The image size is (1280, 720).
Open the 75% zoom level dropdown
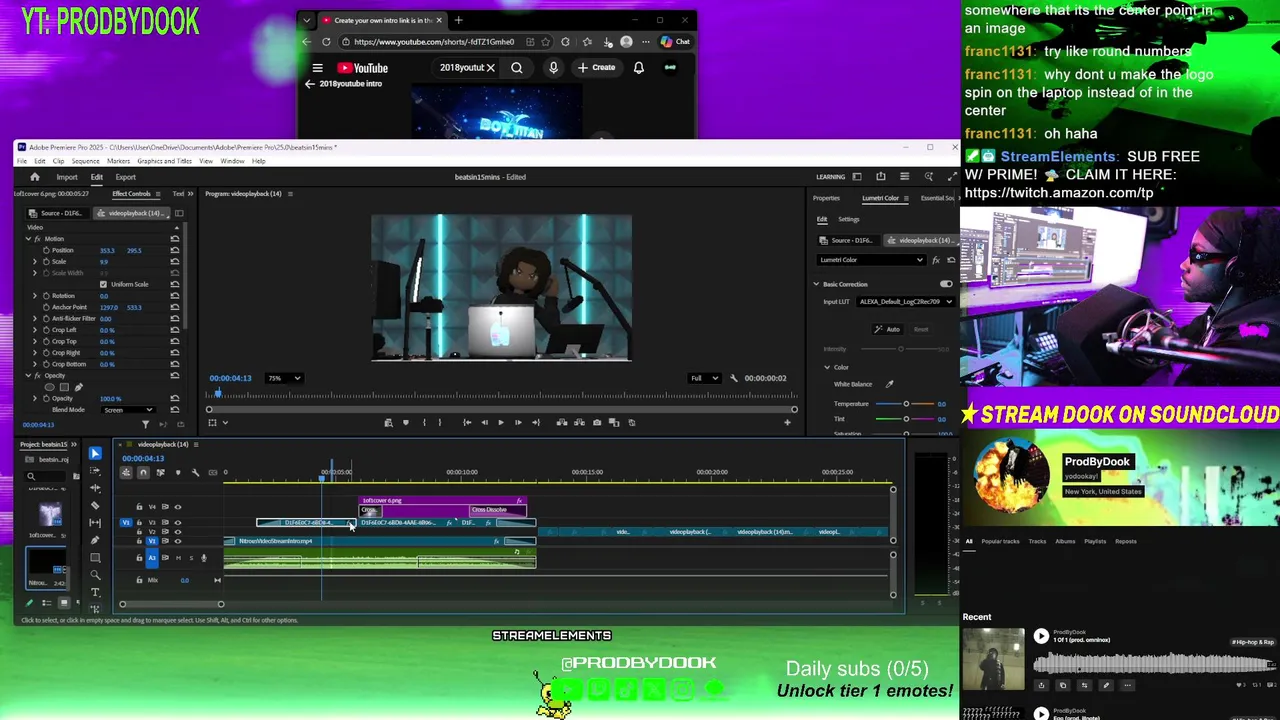coord(285,378)
